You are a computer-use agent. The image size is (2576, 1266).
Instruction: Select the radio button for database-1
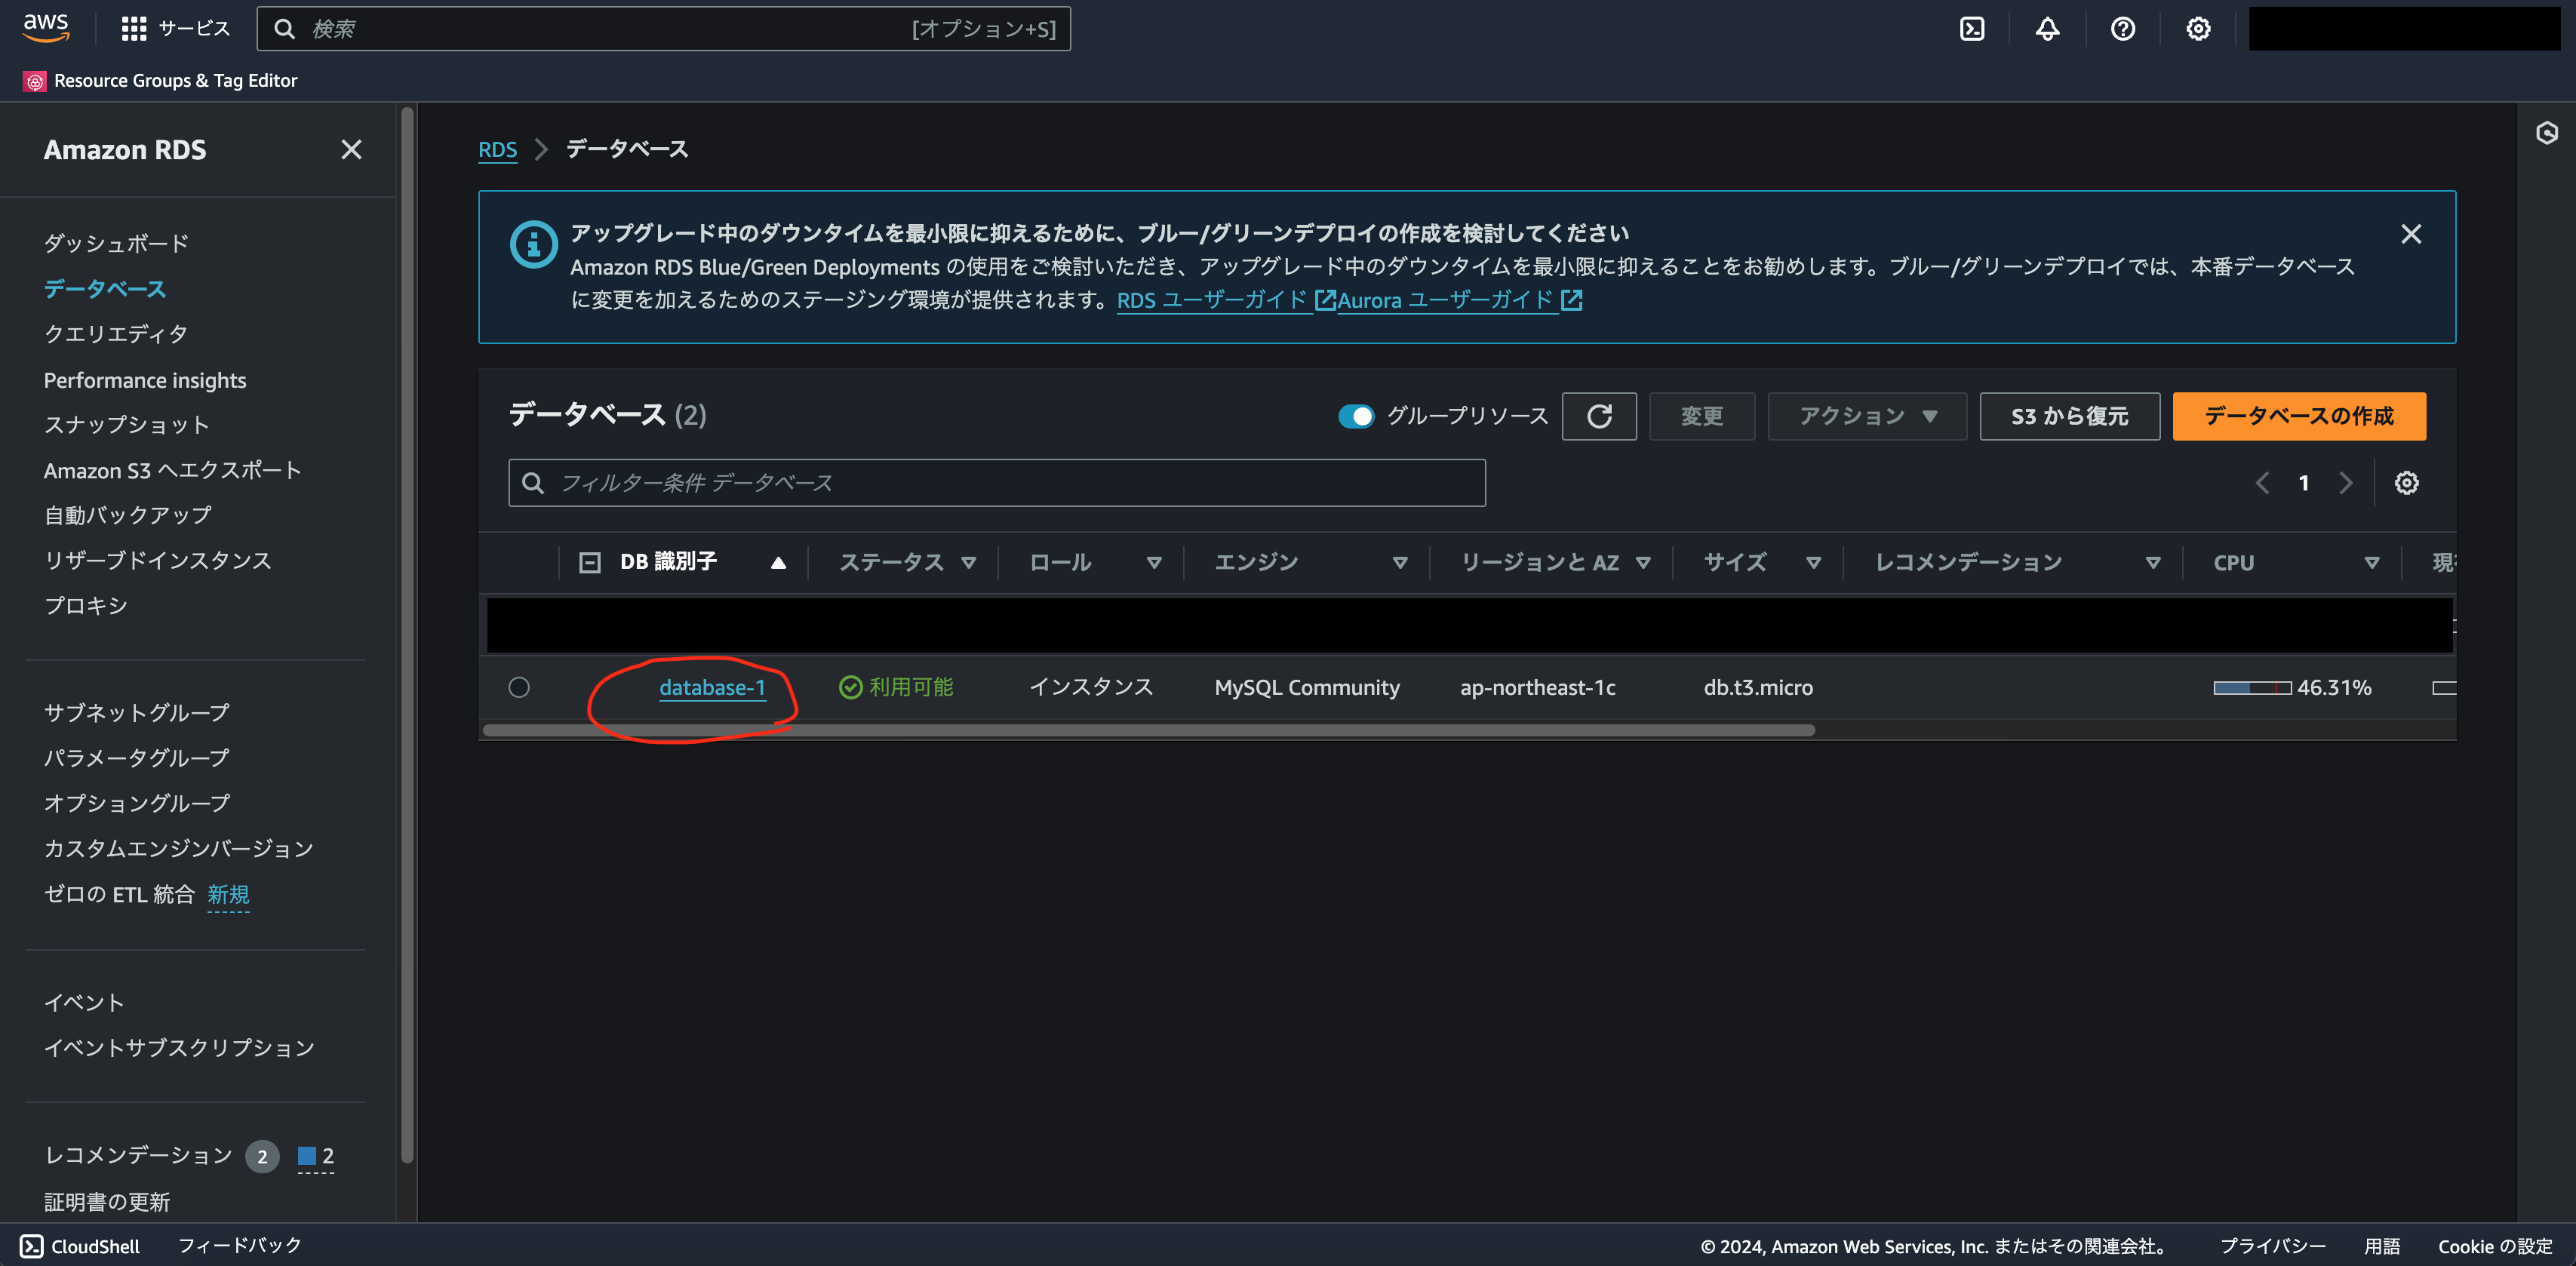coord(518,687)
